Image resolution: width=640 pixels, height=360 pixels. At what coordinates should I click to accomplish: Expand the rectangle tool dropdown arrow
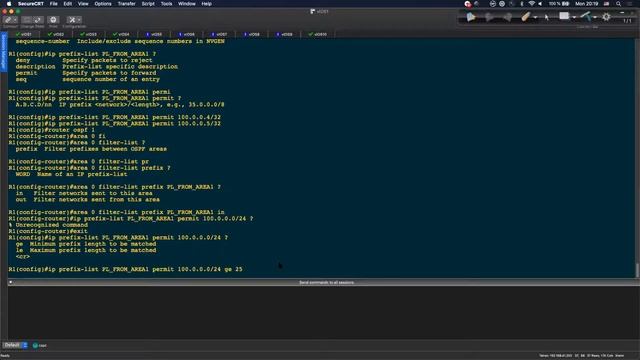pyautogui.click(x=574, y=18)
